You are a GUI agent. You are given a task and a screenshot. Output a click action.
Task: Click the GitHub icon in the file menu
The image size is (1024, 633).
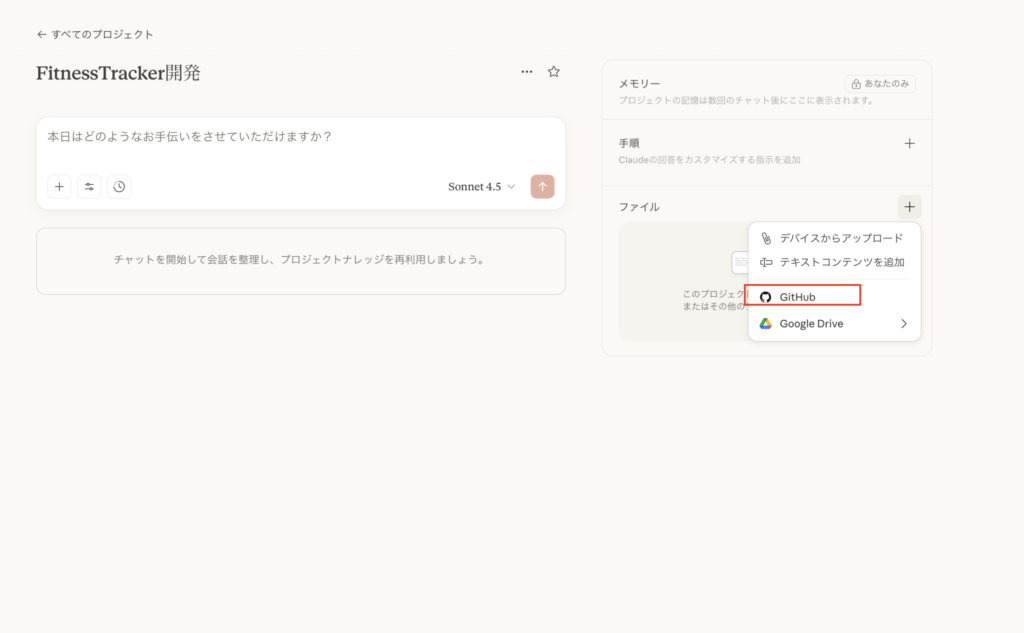coord(766,296)
